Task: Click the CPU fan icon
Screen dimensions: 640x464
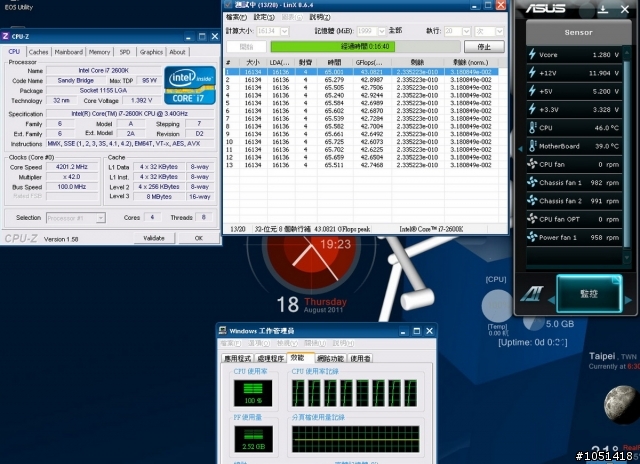Action: click(532, 164)
